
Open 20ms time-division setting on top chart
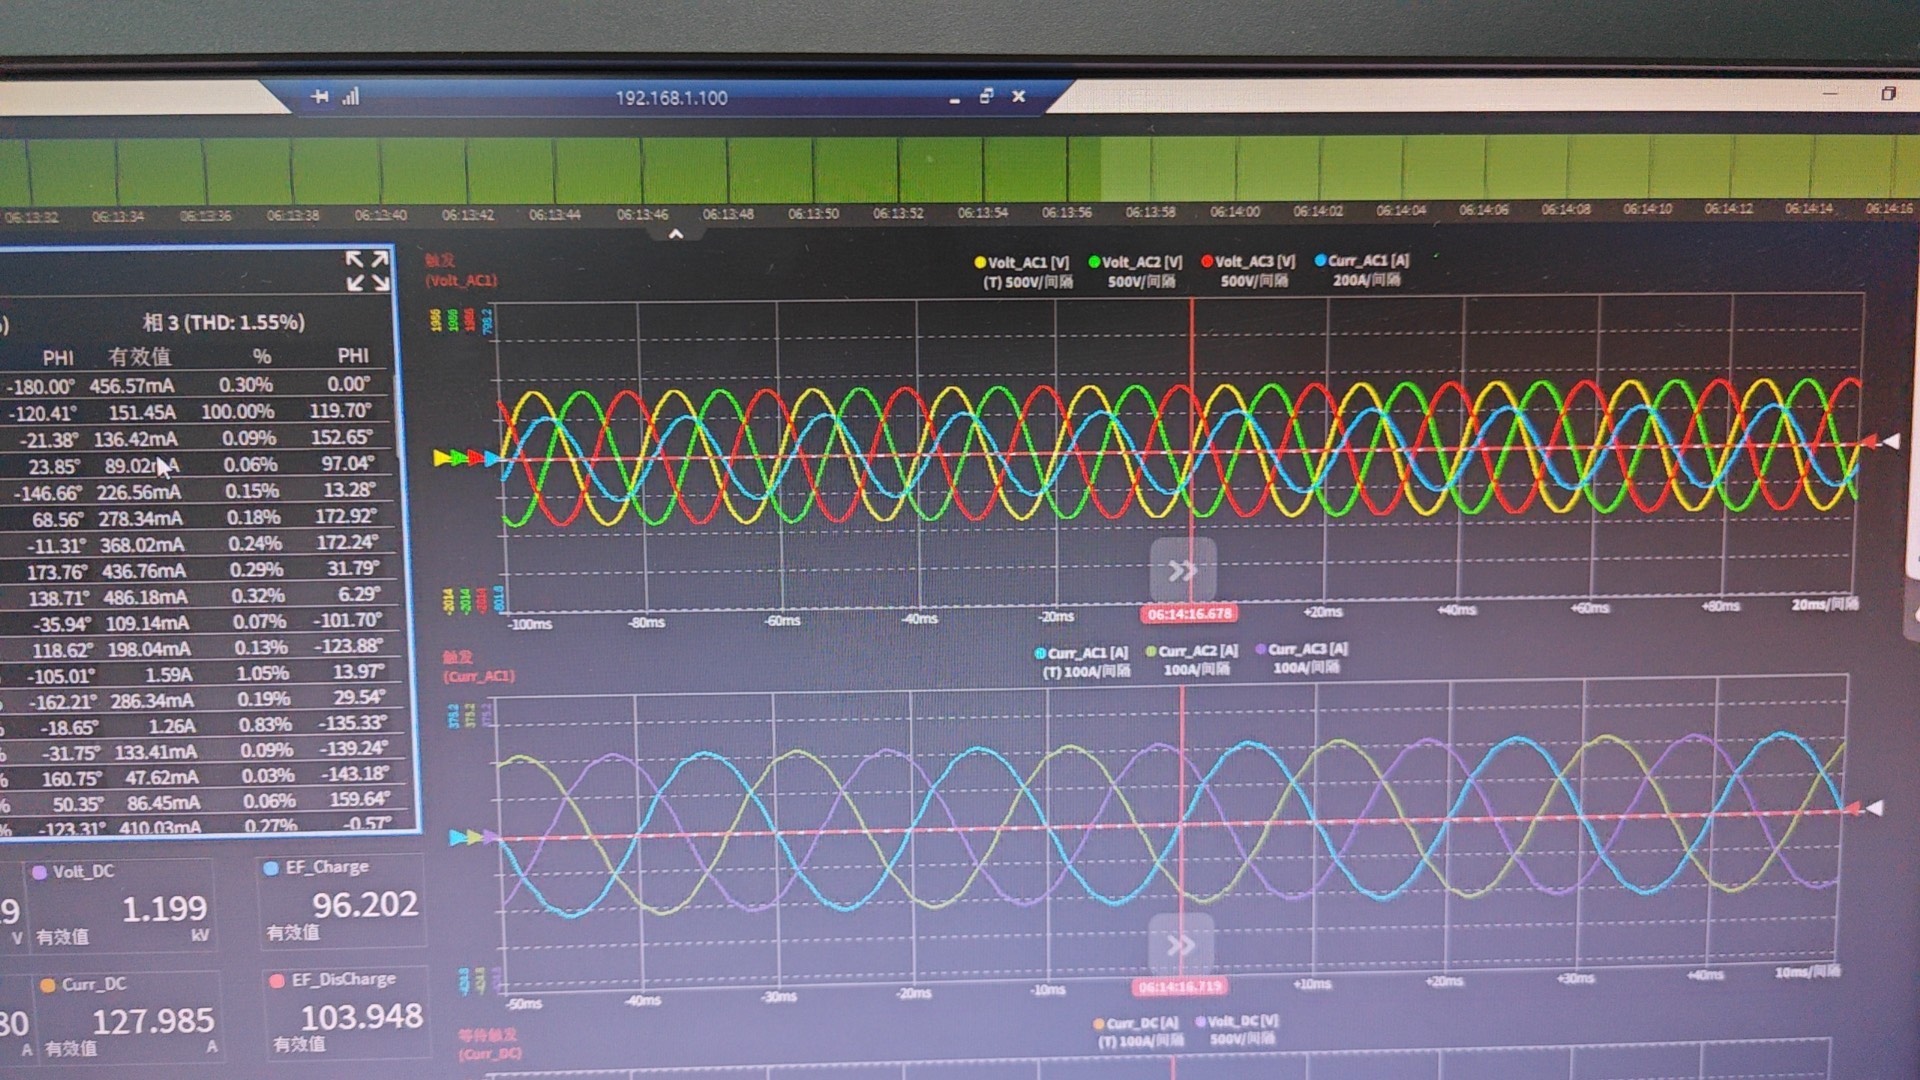(x=1824, y=605)
